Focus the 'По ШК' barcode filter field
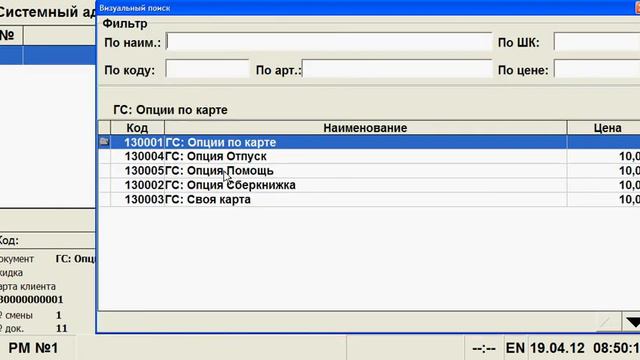Screen dimensions: 640x360 pos(597,42)
